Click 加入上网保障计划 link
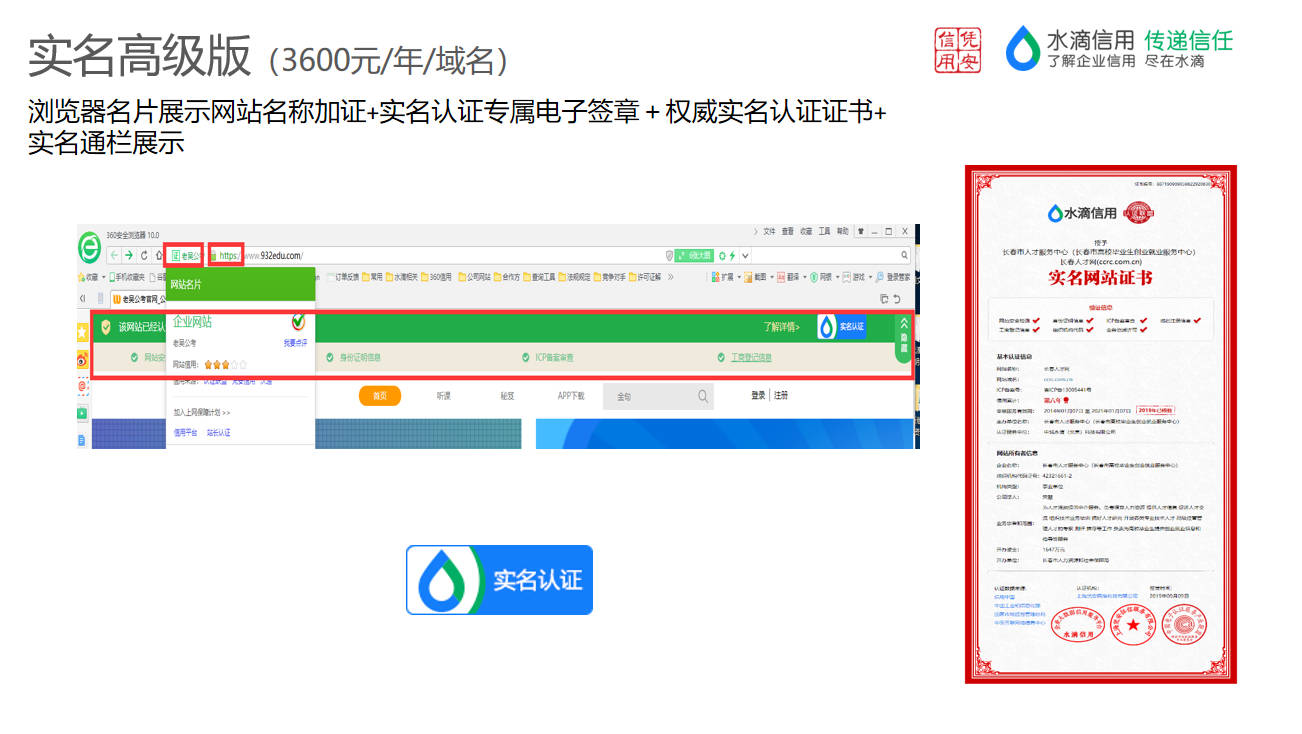 pos(202,412)
